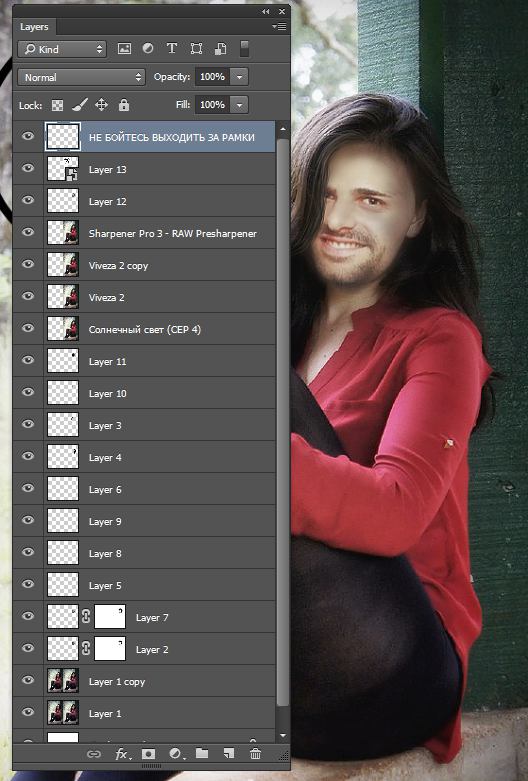Viewport: 528px width, 781px height.
Task: Click the lock transparent pixels icon
Action: (x=58, y=105)
